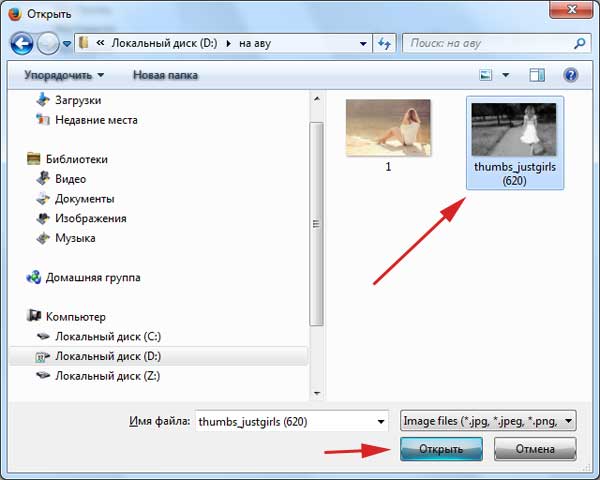This screenshot has width=600, height=480.
Task: Click the search magnifier icon
Action: [x=579, y=44]
